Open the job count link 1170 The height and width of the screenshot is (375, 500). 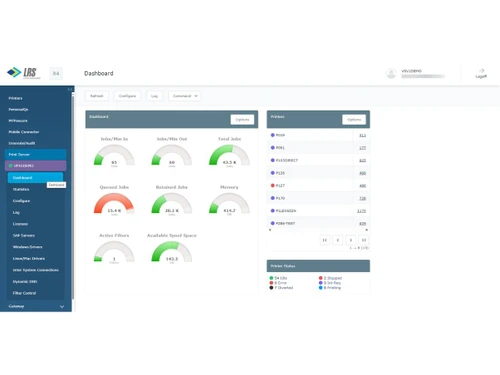point(361,211)
